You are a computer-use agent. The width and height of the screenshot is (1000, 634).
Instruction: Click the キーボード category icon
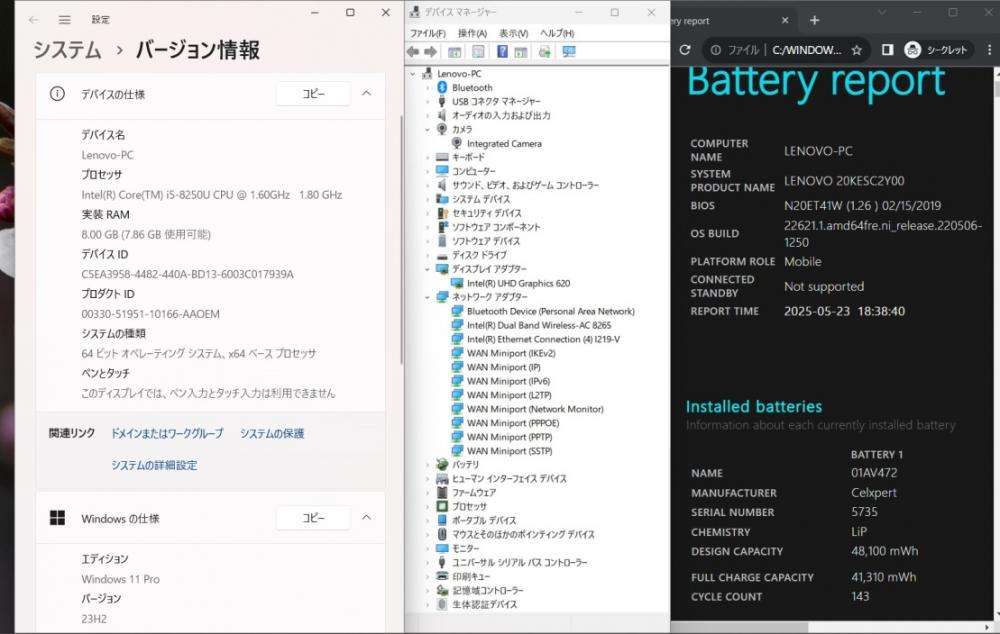[x=442, y=157]
